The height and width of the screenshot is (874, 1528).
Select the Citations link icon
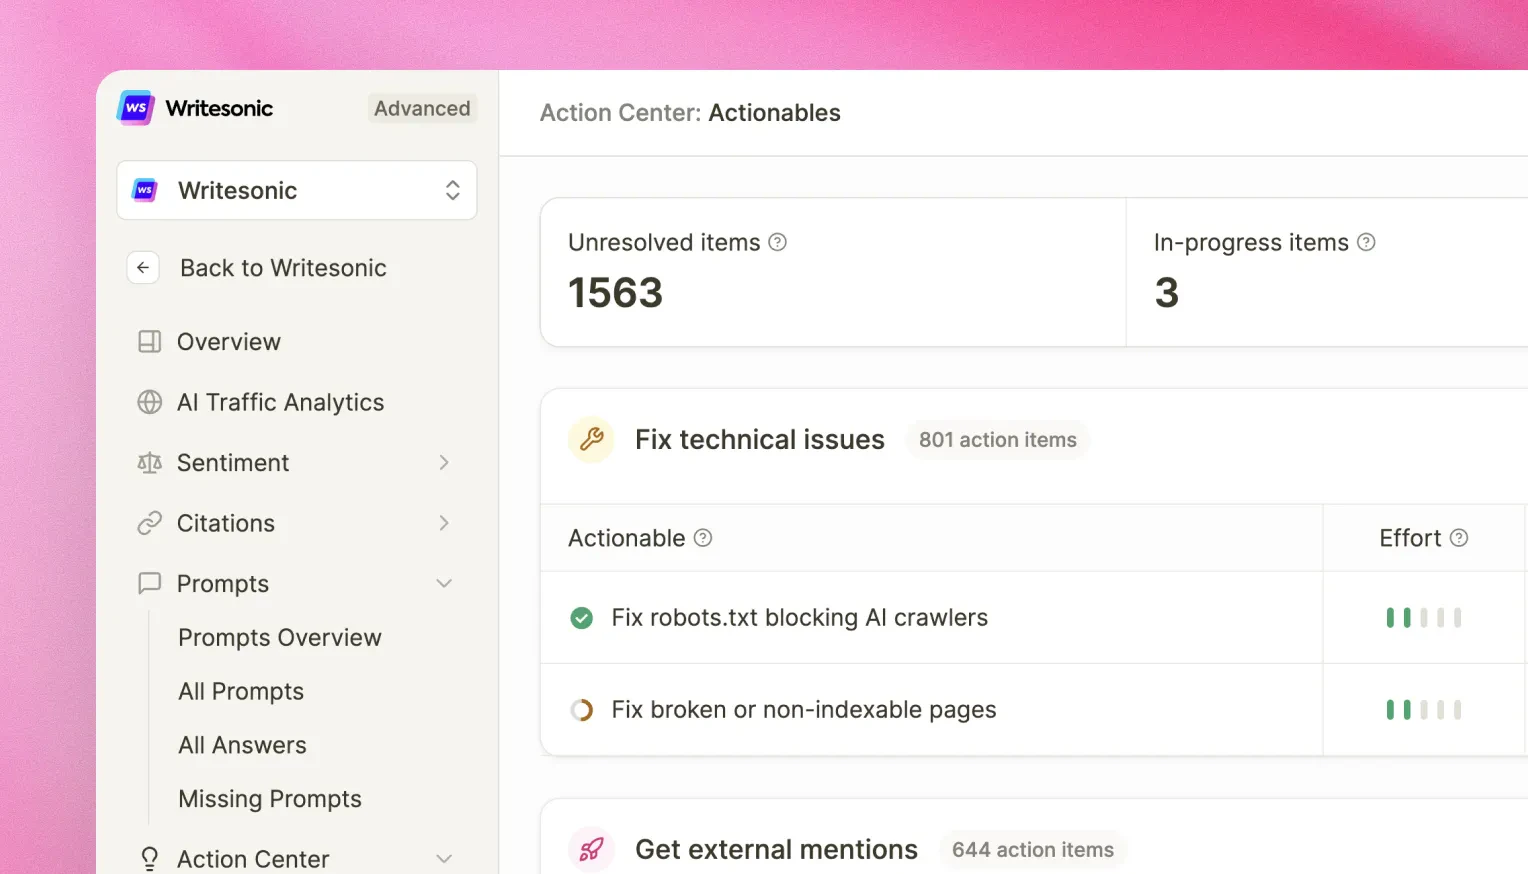tap(150, 523)
